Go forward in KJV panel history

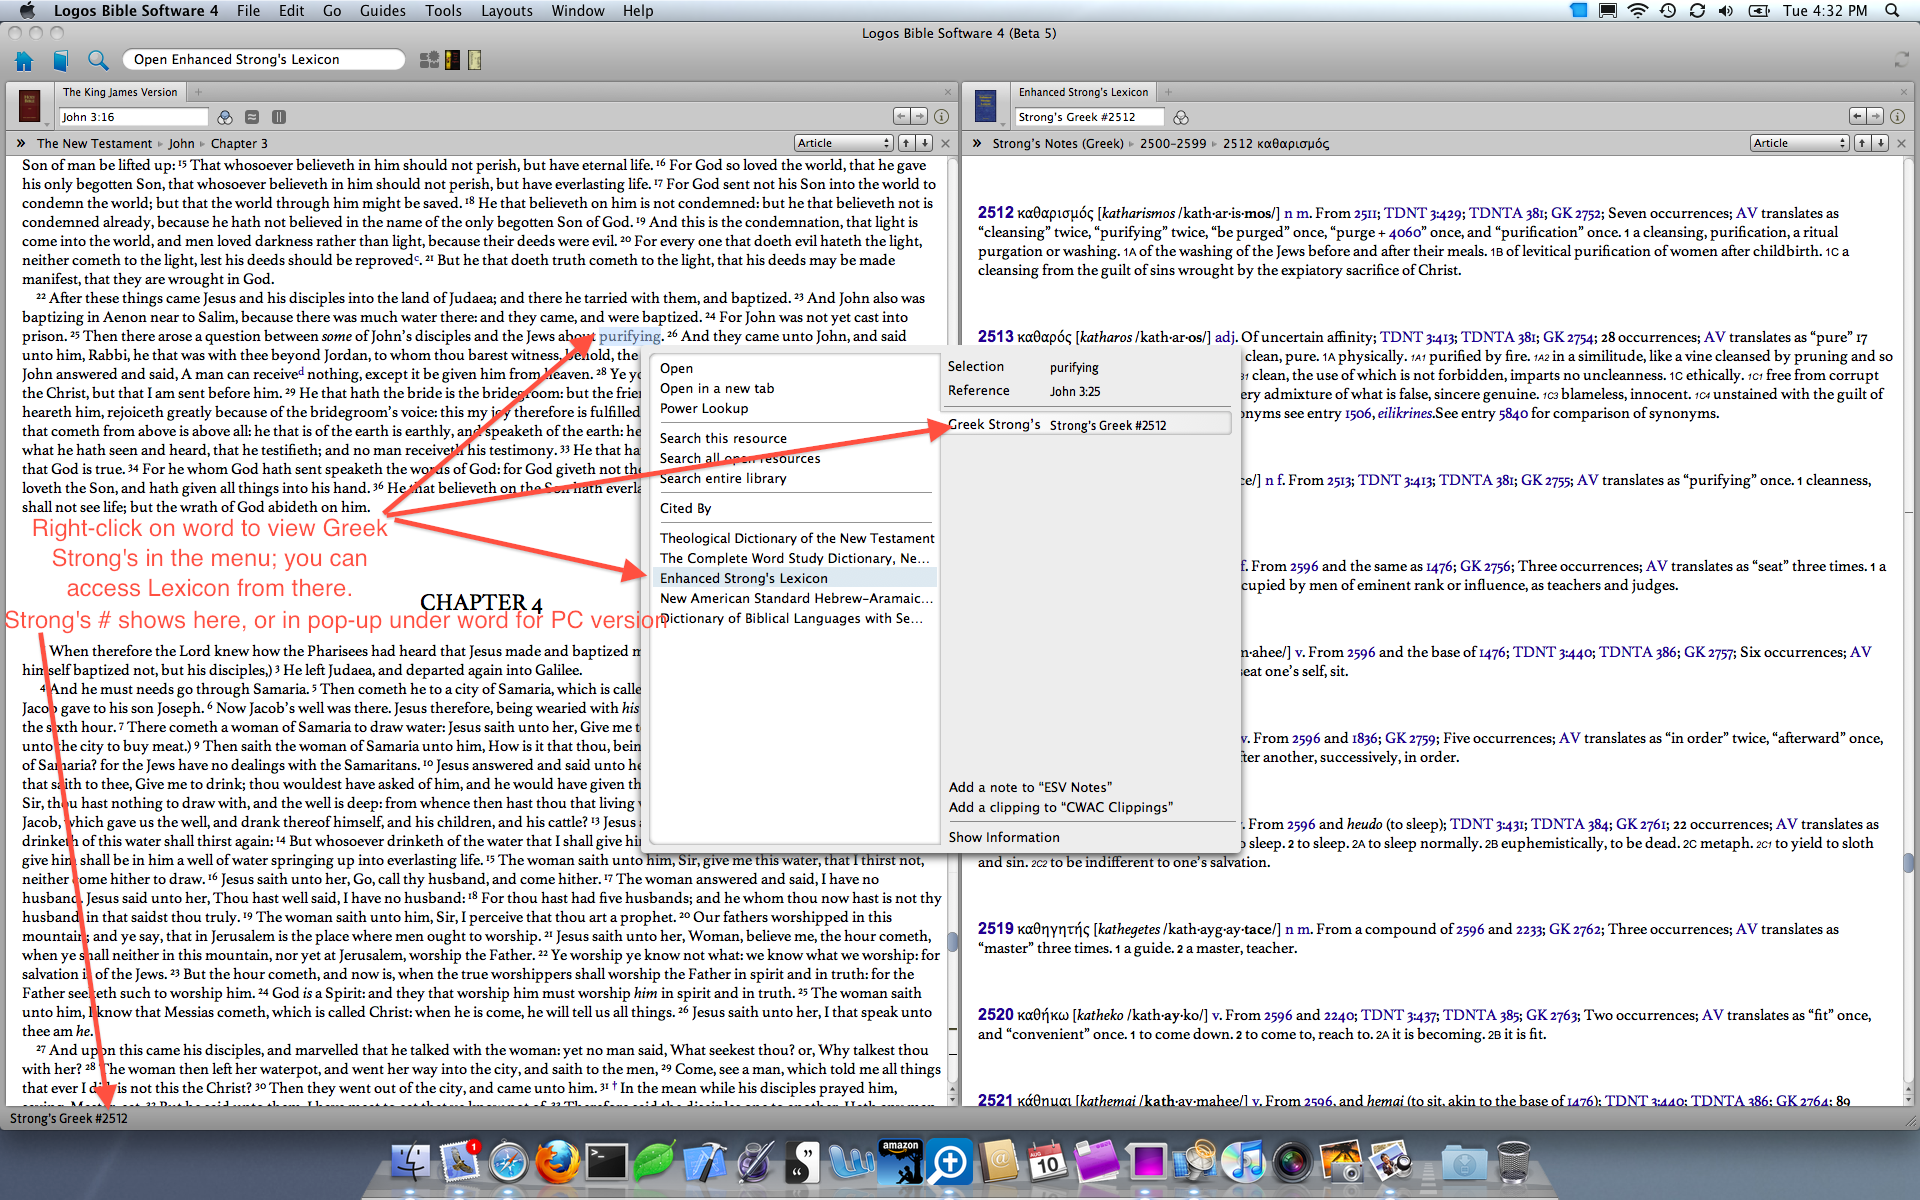click(x=919, y=116)
